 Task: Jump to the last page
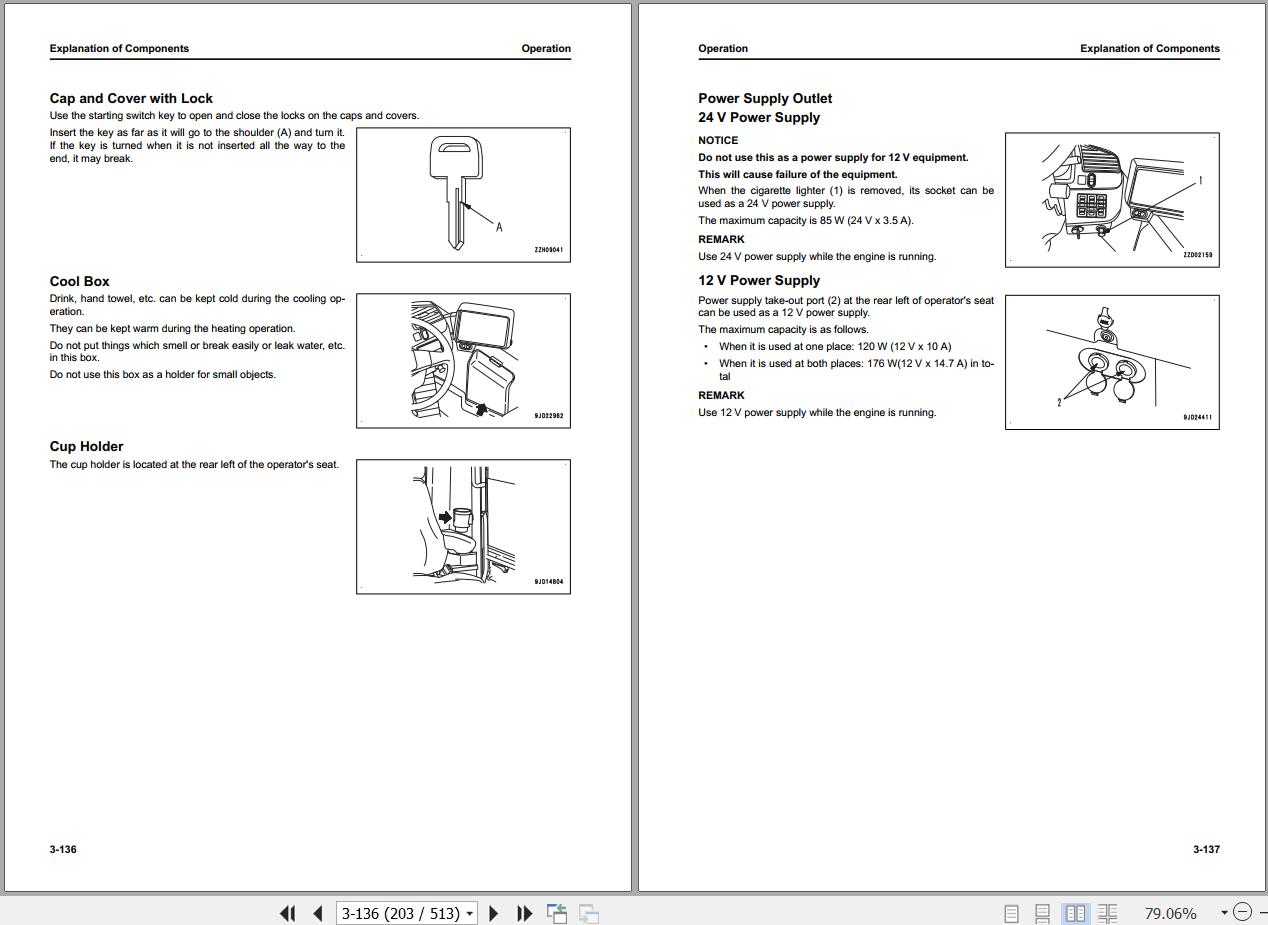pyautogui.click(x=524, y=913)
